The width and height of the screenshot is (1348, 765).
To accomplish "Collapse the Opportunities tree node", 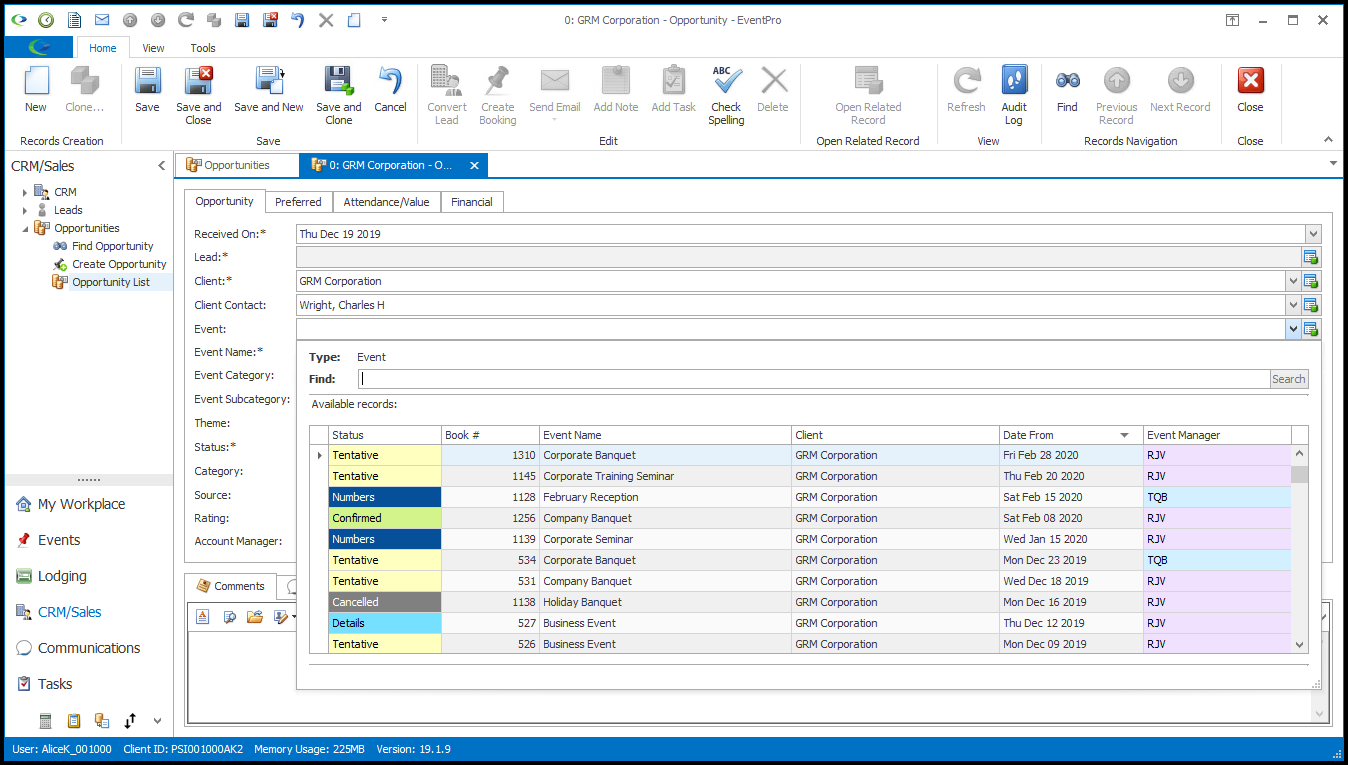I will click(25, 228).
